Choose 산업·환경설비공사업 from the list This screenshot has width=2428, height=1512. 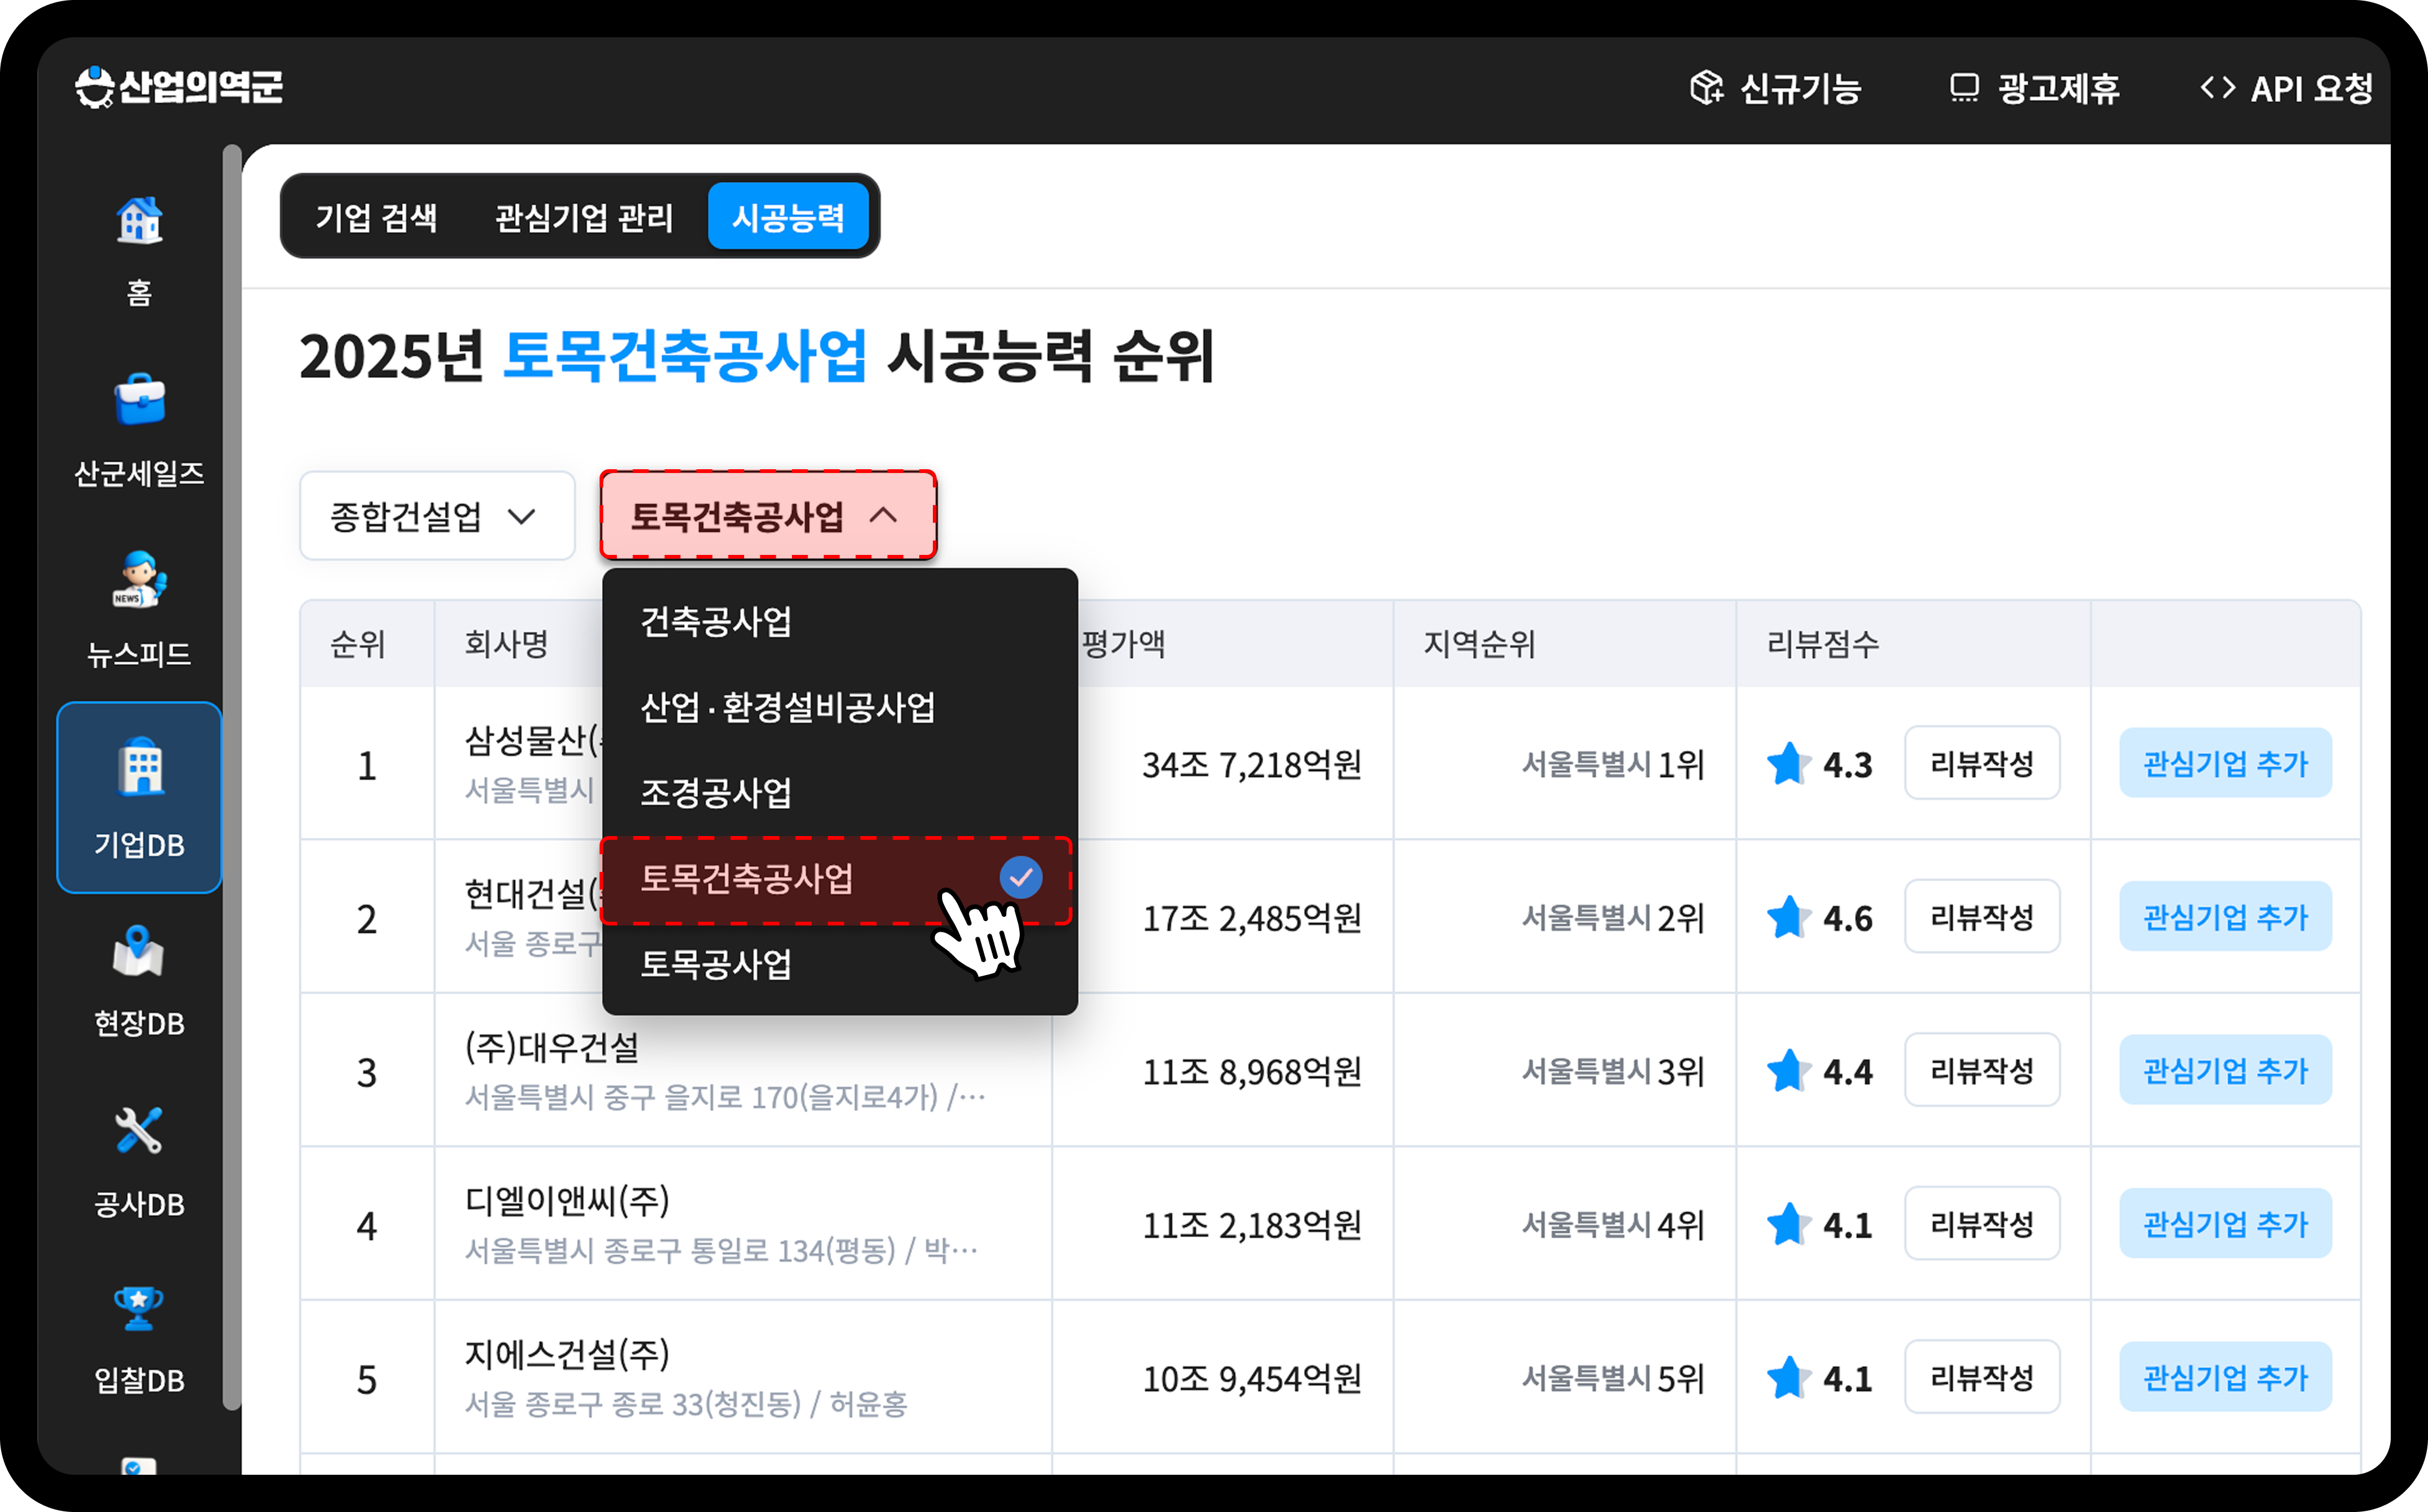click(x=840, y=707)
